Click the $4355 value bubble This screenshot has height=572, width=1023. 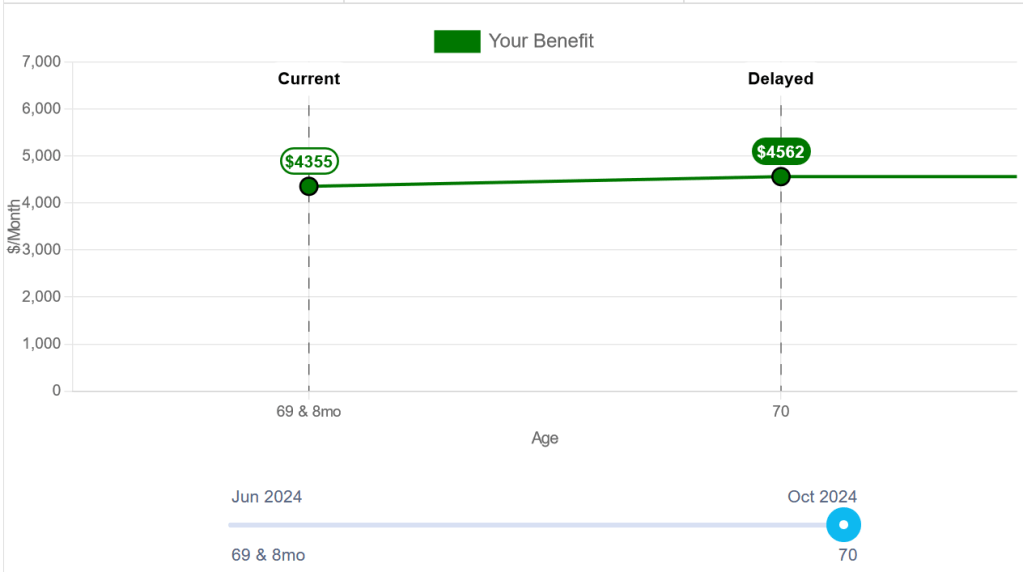pos(309,161)
